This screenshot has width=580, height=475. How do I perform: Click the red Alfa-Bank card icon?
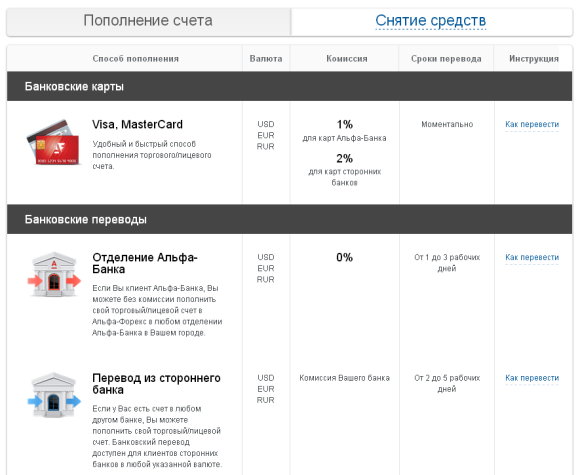53,143
